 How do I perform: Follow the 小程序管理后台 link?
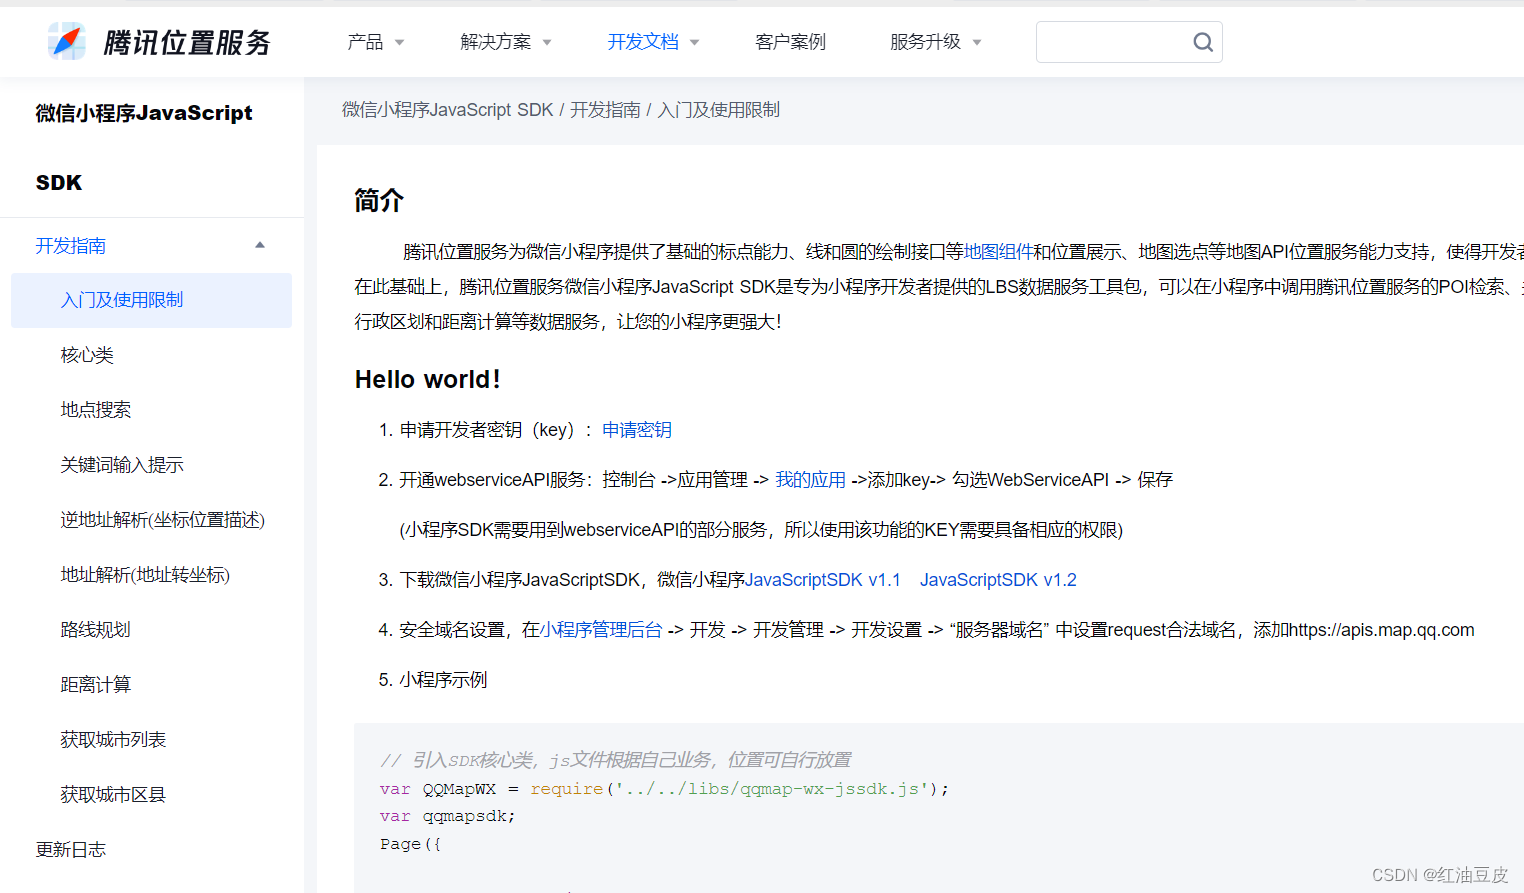tap(601, 630)
